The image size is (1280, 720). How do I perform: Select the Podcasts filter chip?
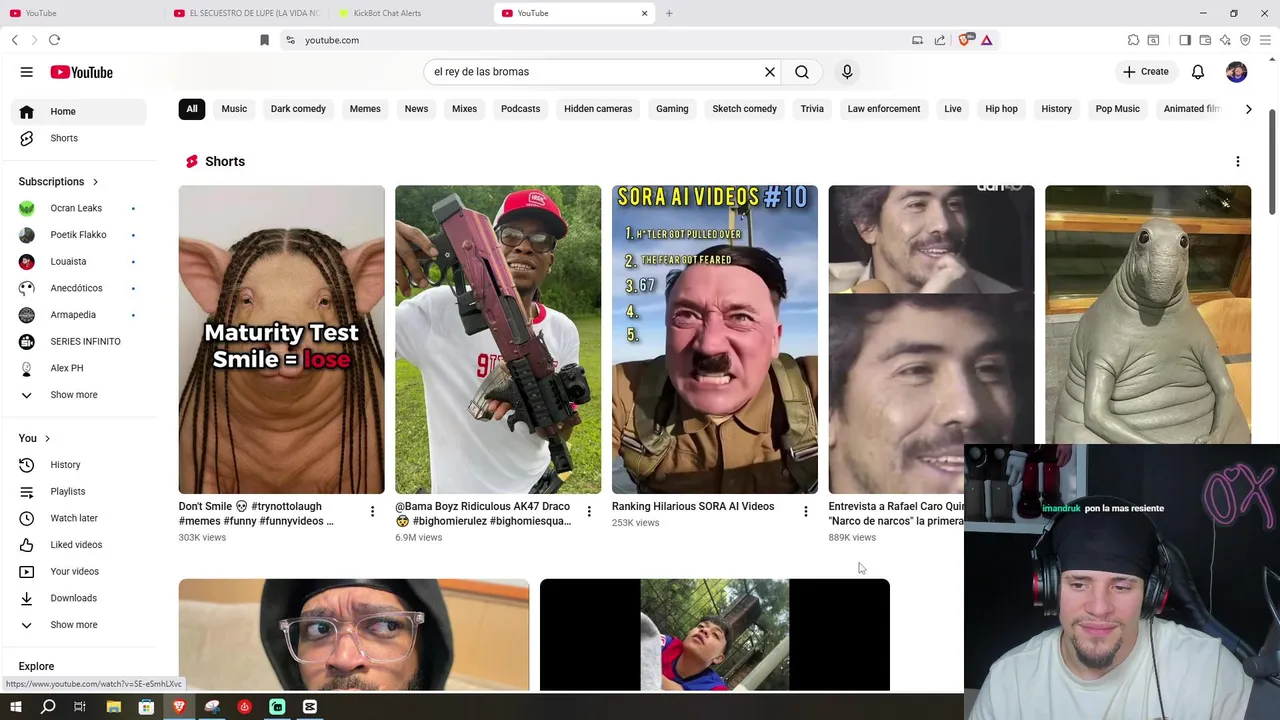[520, 109]
